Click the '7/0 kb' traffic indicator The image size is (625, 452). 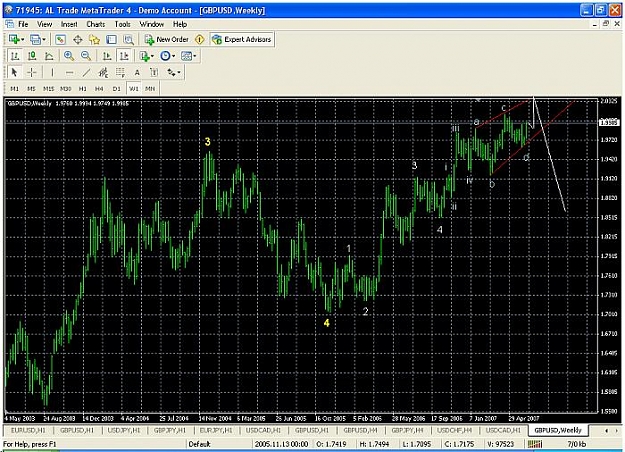pos(577,444)
